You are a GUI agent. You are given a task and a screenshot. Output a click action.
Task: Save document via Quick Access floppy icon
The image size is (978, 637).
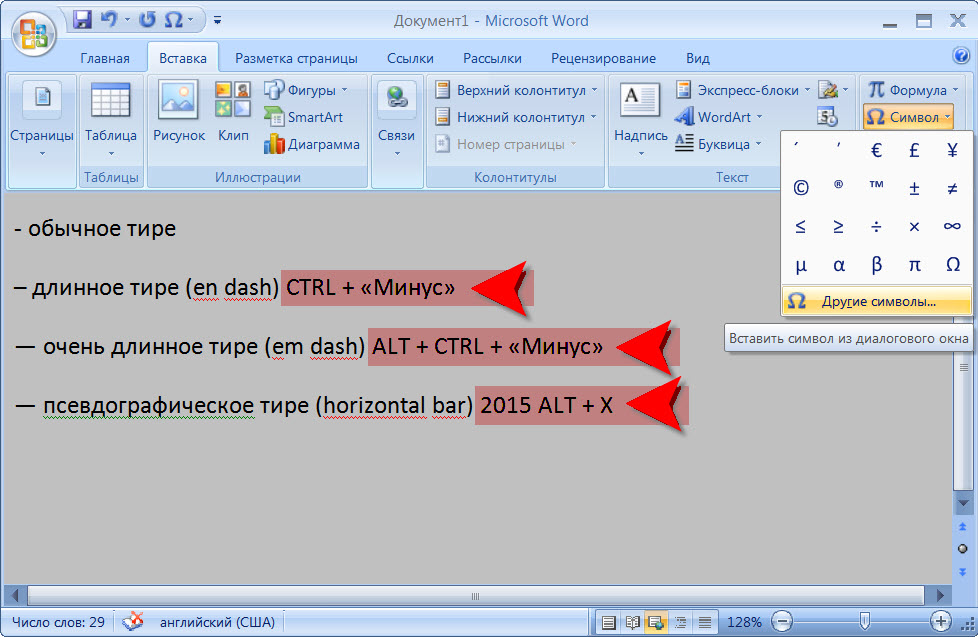click(82, 19)
